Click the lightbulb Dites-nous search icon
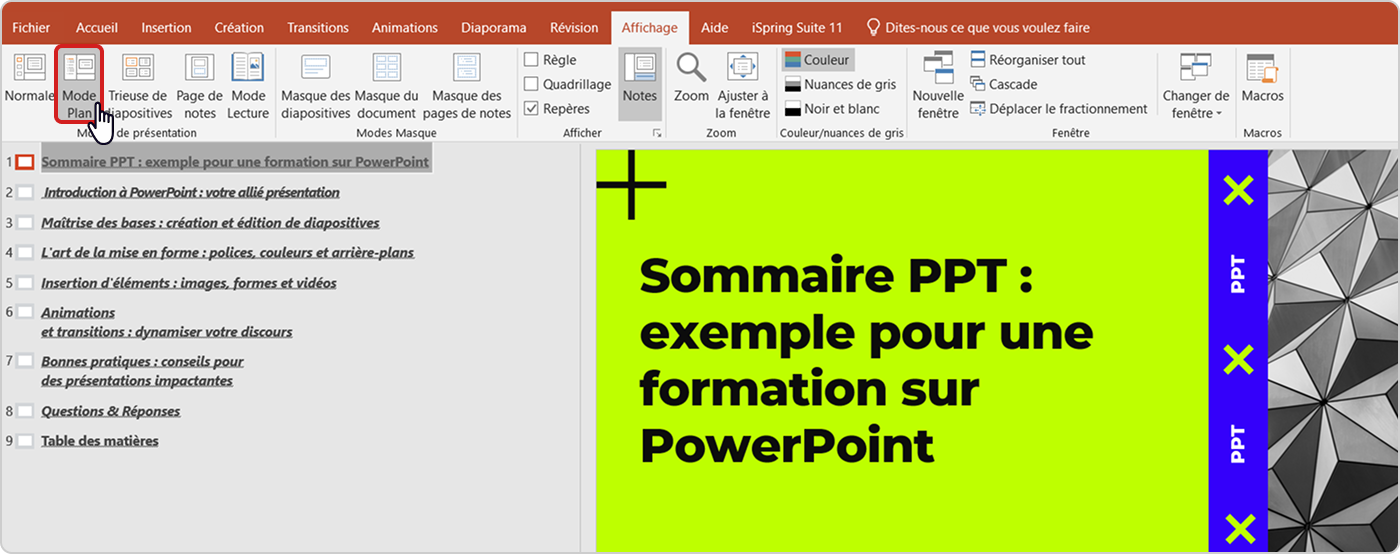This screenshot has width=1400, height=554. coord(873,27)
